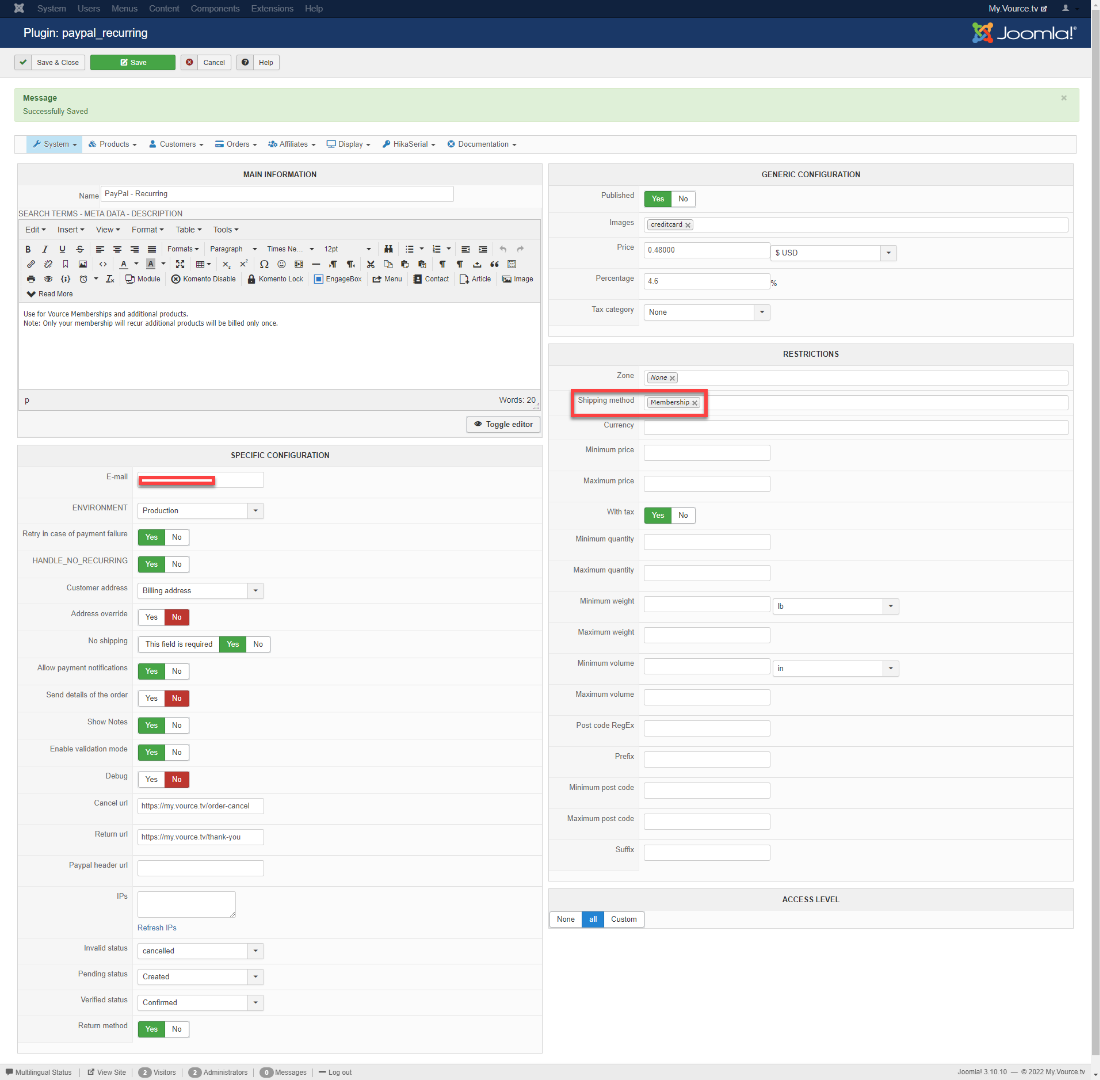This screenshot has height=1080, width=1100.
Task: Apply bold formatting in editor
Action: [x=28, y=249]
